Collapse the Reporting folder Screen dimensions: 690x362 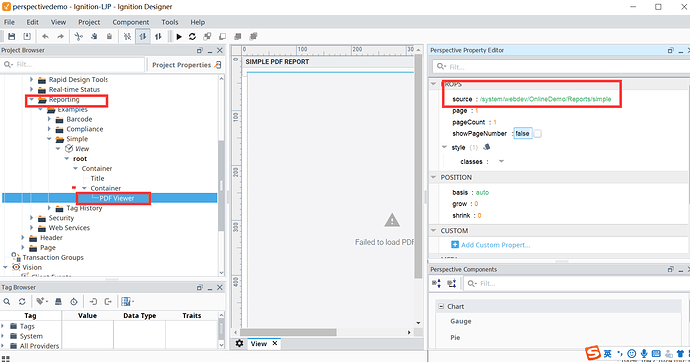pos(31,99)
